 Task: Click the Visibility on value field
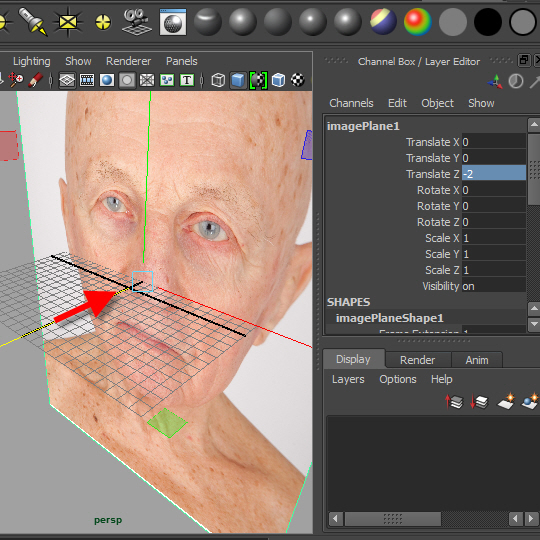tap(494, 286)
